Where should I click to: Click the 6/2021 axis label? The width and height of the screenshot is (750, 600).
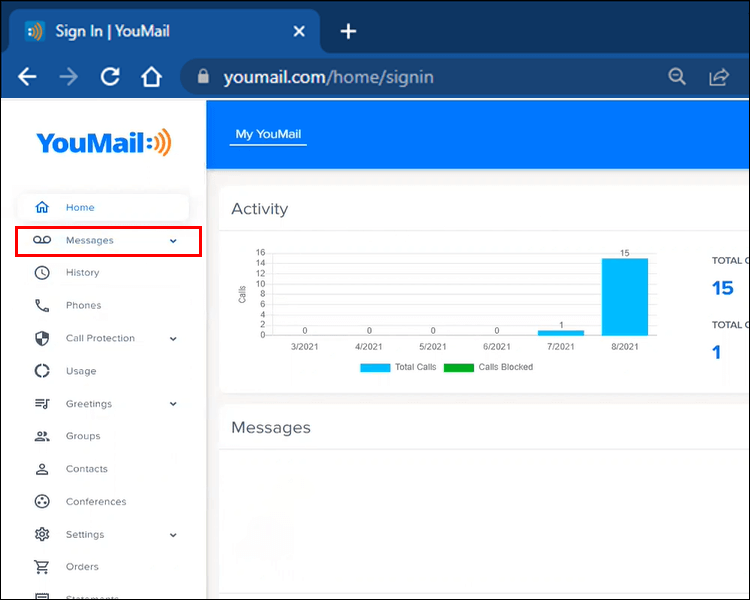pyautogui.click(x=496, y=346)
